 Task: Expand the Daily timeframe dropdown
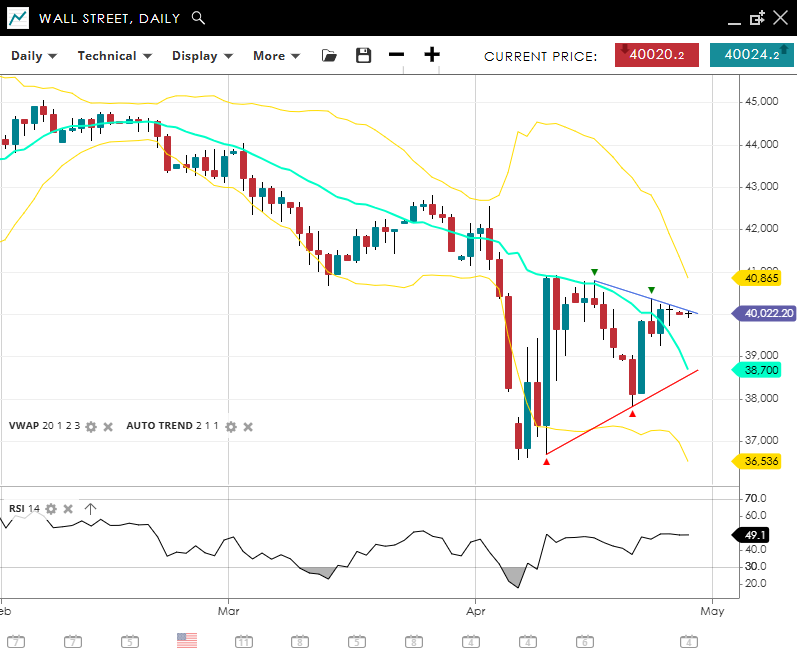[x=34, y=56]
